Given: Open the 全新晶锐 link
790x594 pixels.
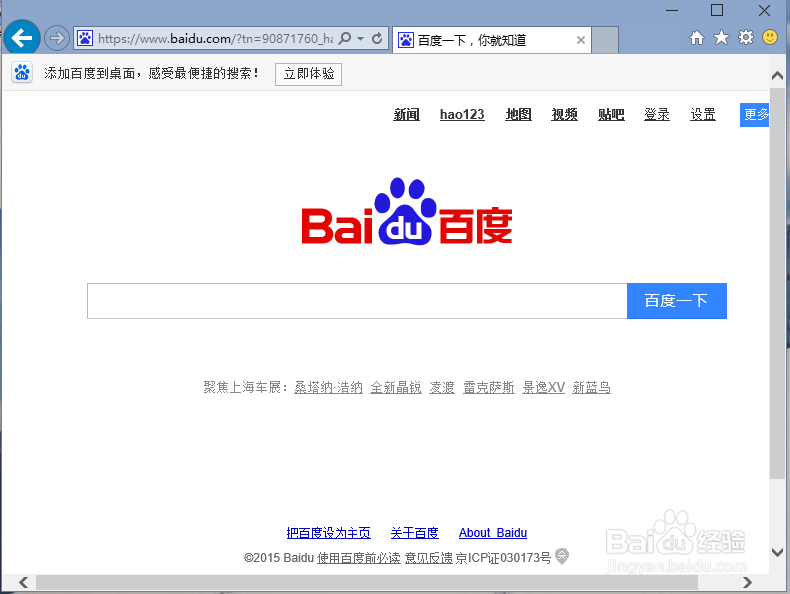Looking at the screenshot, I should click(396, 387).
